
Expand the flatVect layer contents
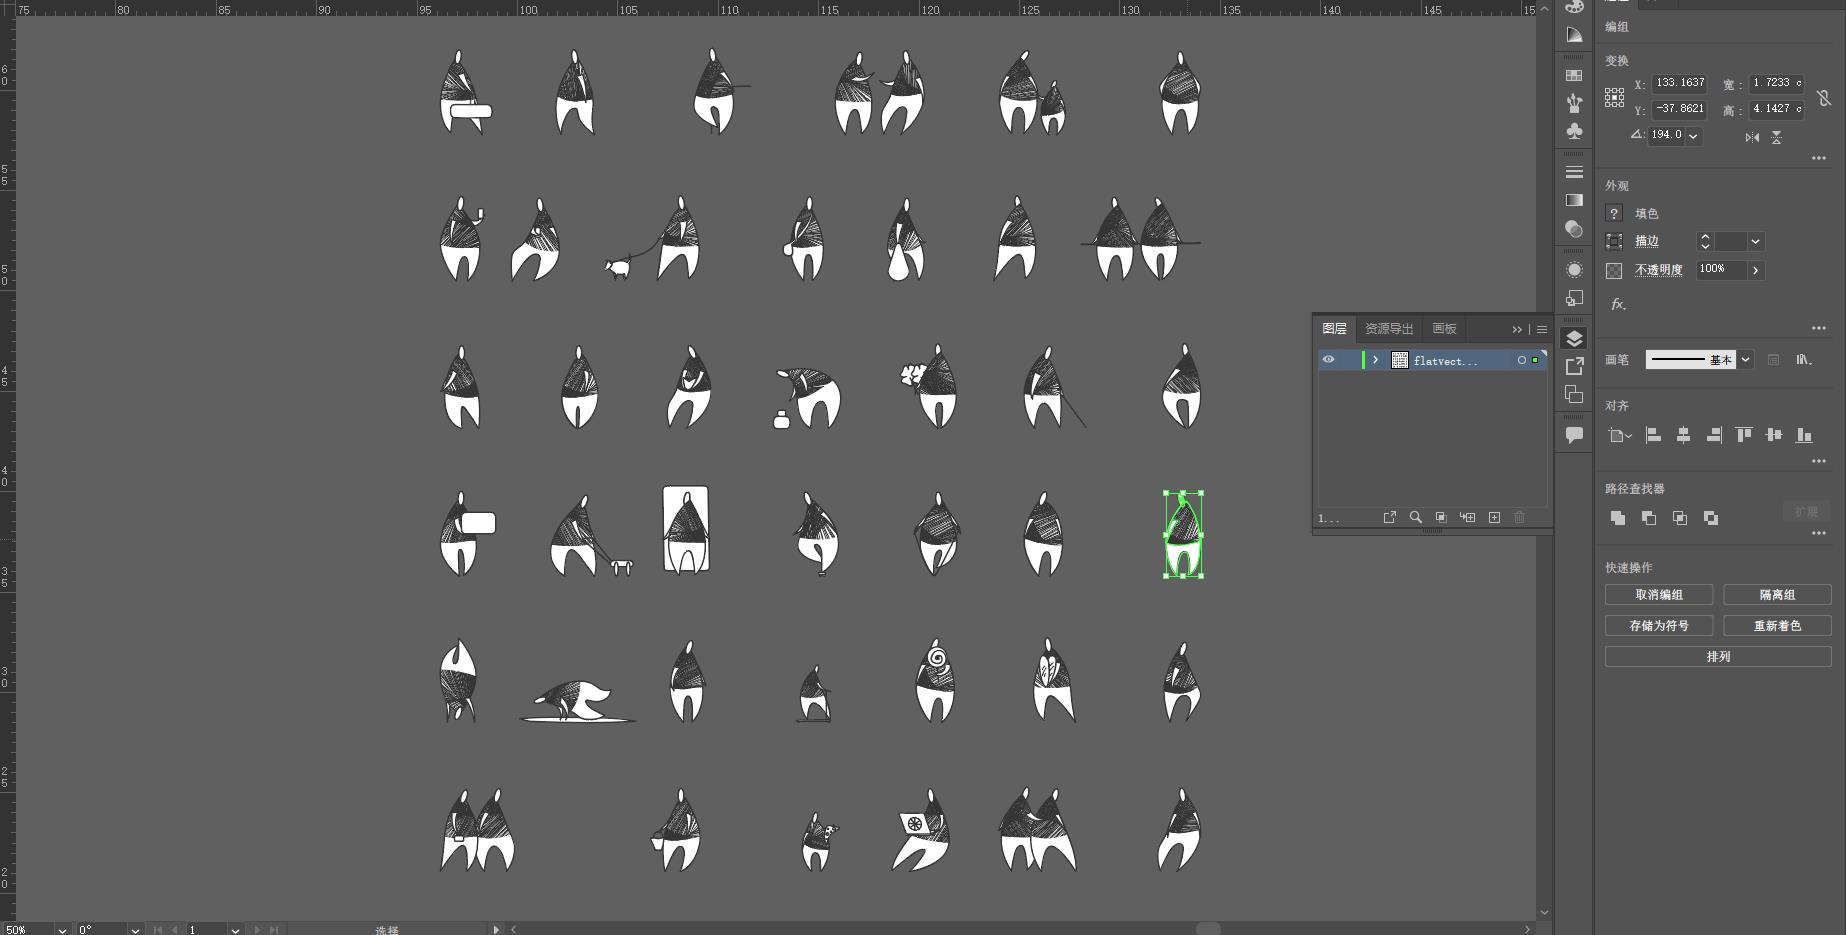click(1376, 360)
